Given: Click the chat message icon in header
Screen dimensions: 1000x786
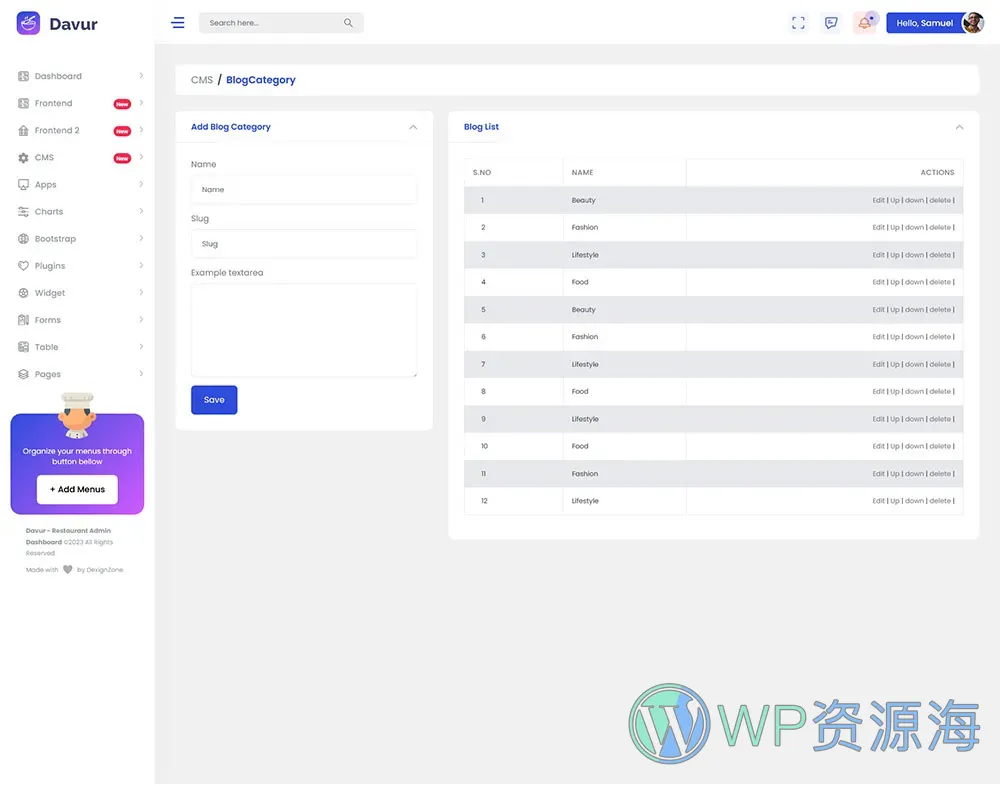Looking at the screenshot, I should [831, 22].
